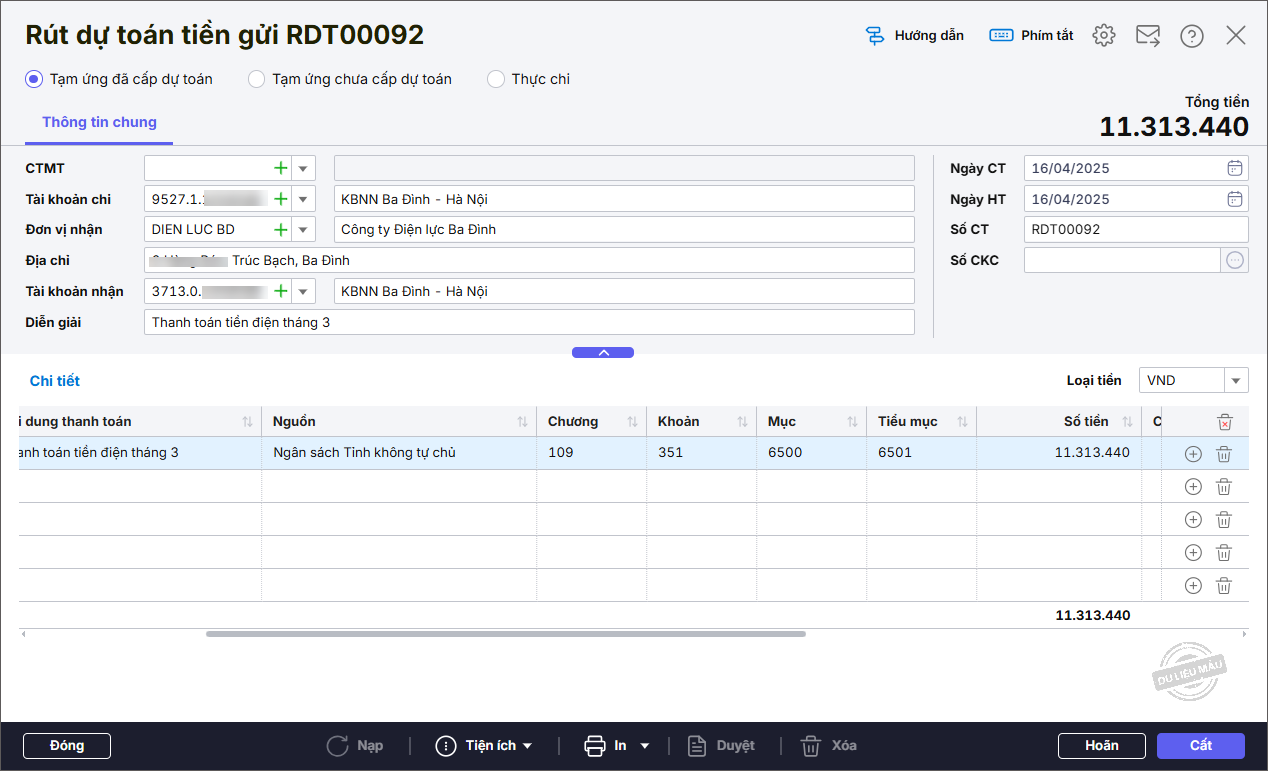This screenshot has width=1268, height=771.
Task: Click the envelope feedback icon
Action: pos(1147,35)
